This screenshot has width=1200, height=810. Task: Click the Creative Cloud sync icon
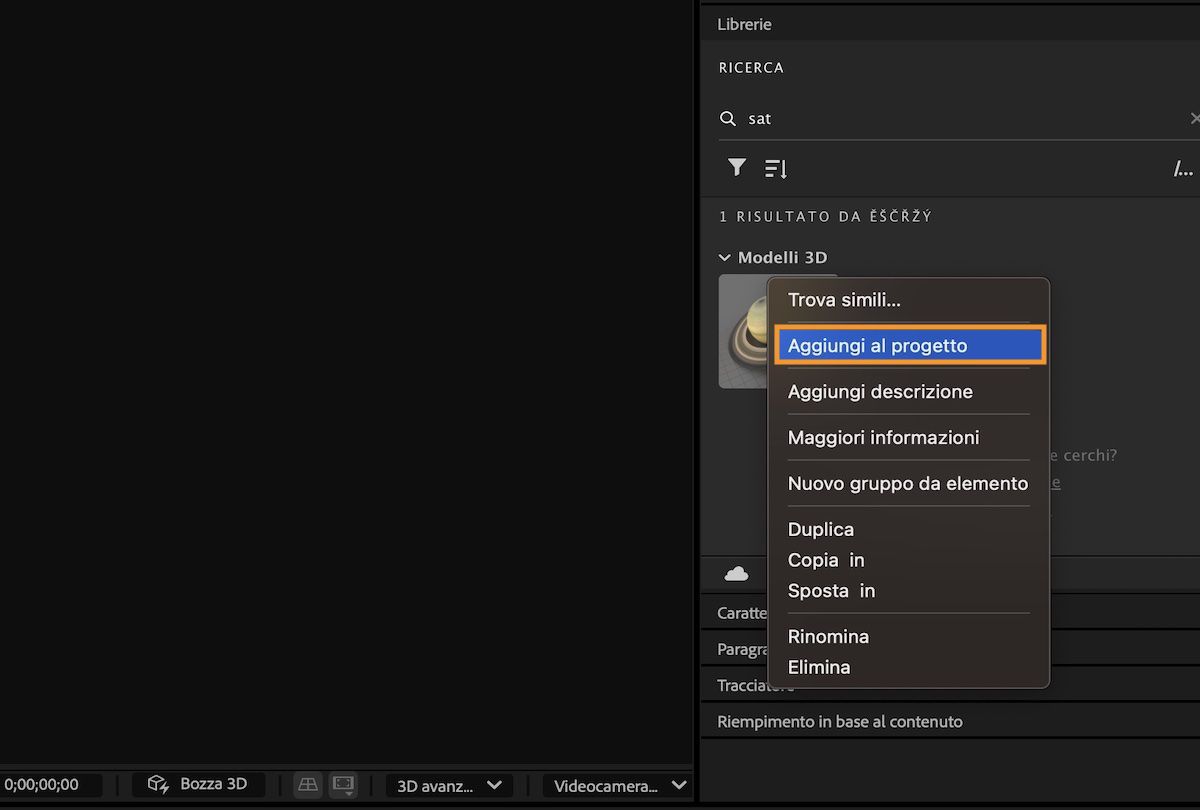(x=736, y=574)
